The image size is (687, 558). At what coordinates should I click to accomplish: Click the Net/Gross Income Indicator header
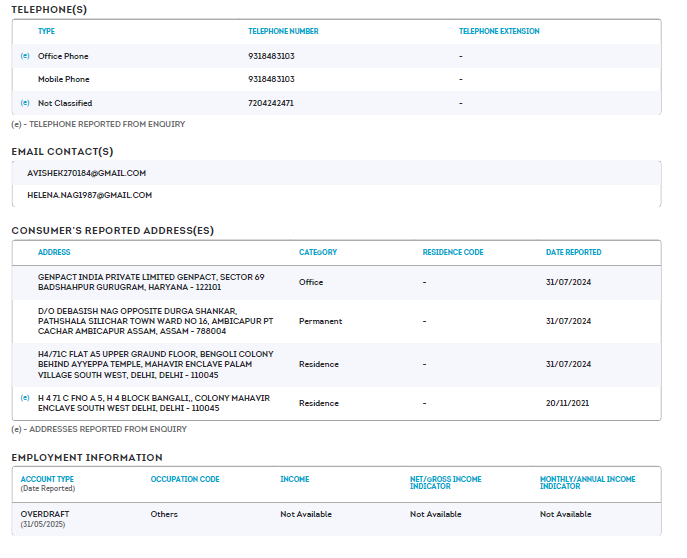point(445,482)
